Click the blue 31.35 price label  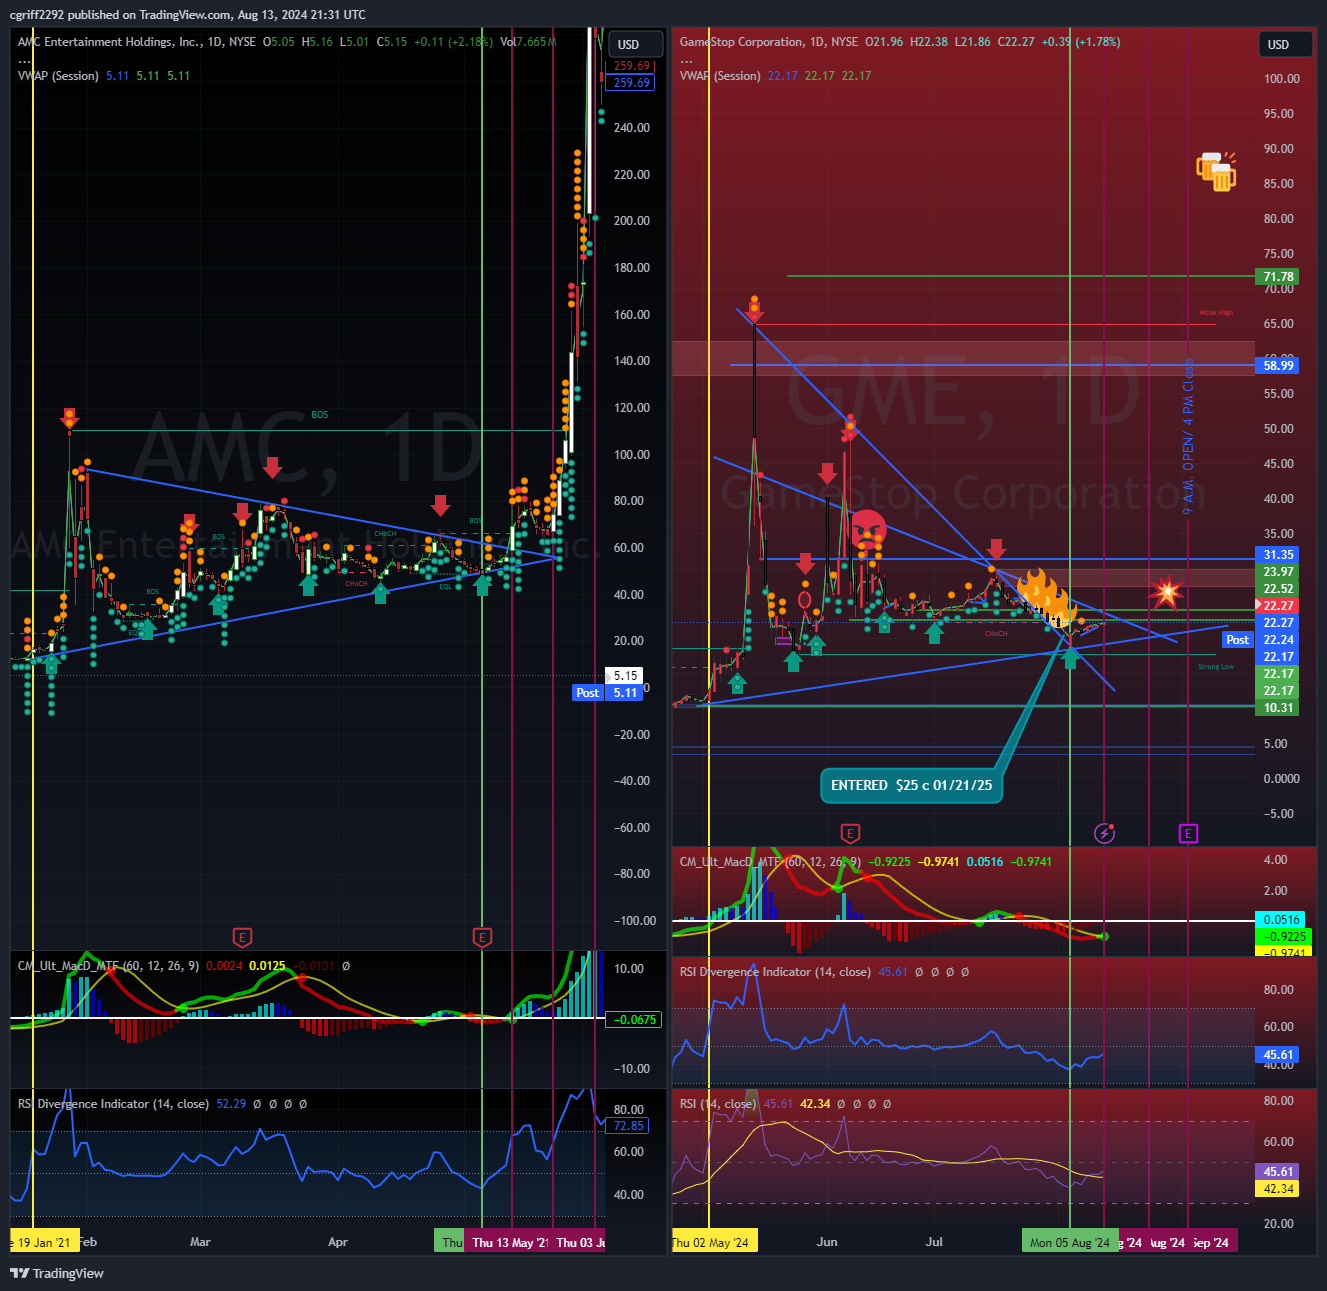(x=1278, y=555)
